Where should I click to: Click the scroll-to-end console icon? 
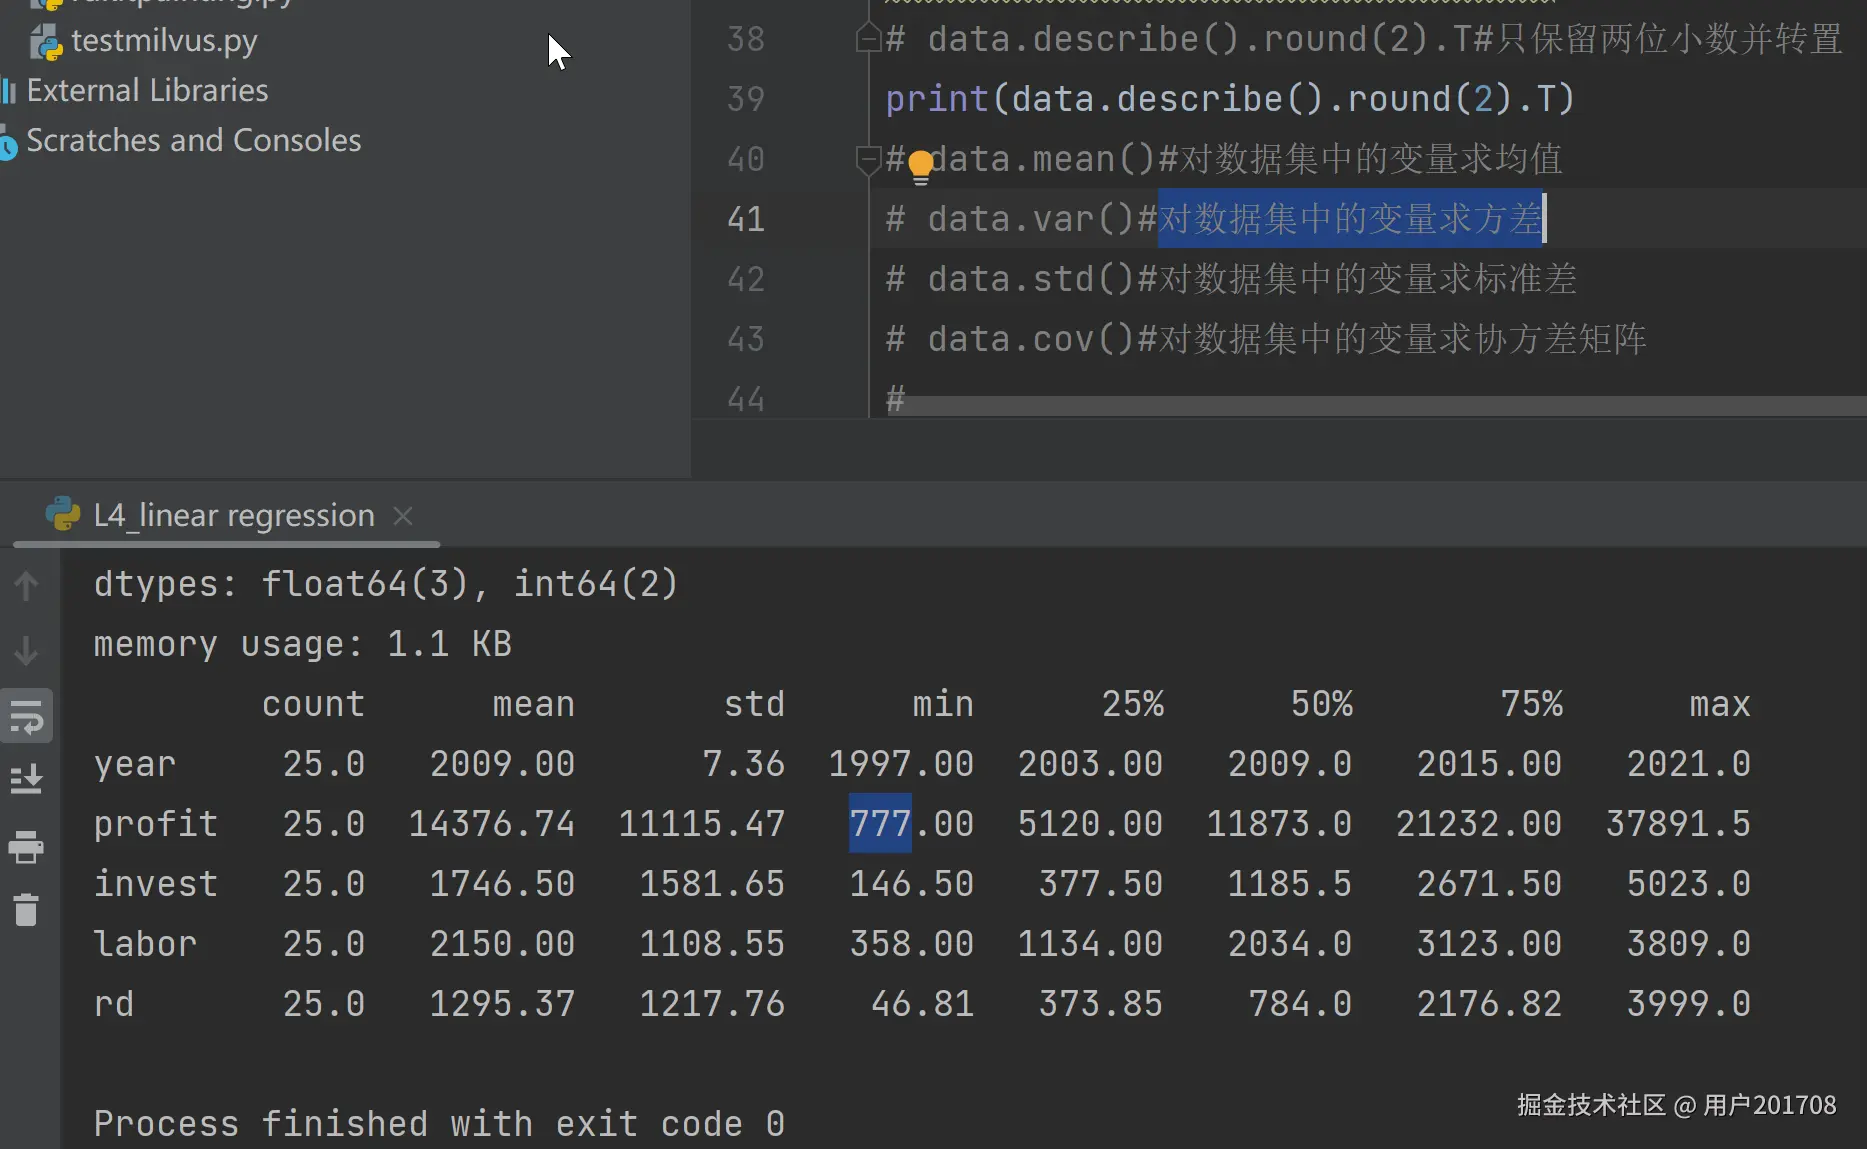click(26, 779)
